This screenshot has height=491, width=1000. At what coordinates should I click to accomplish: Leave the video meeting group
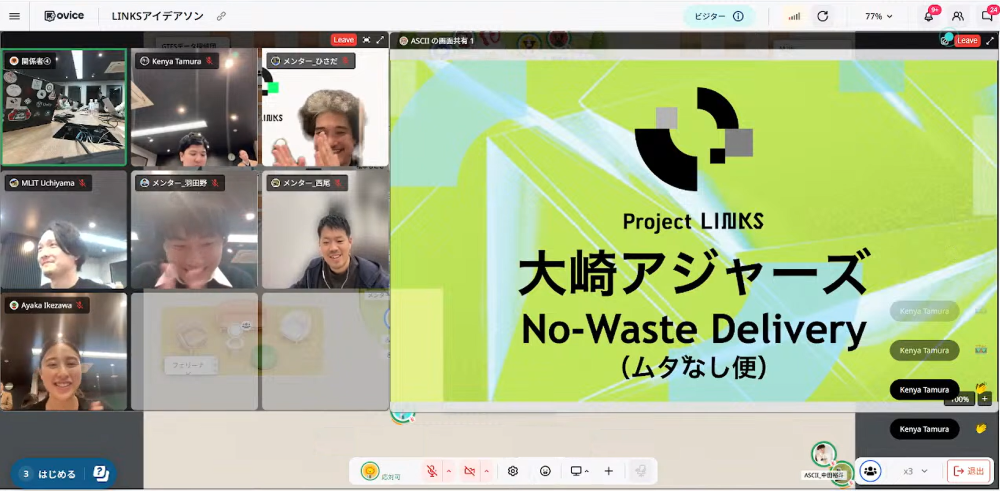(x=344, y=40)
